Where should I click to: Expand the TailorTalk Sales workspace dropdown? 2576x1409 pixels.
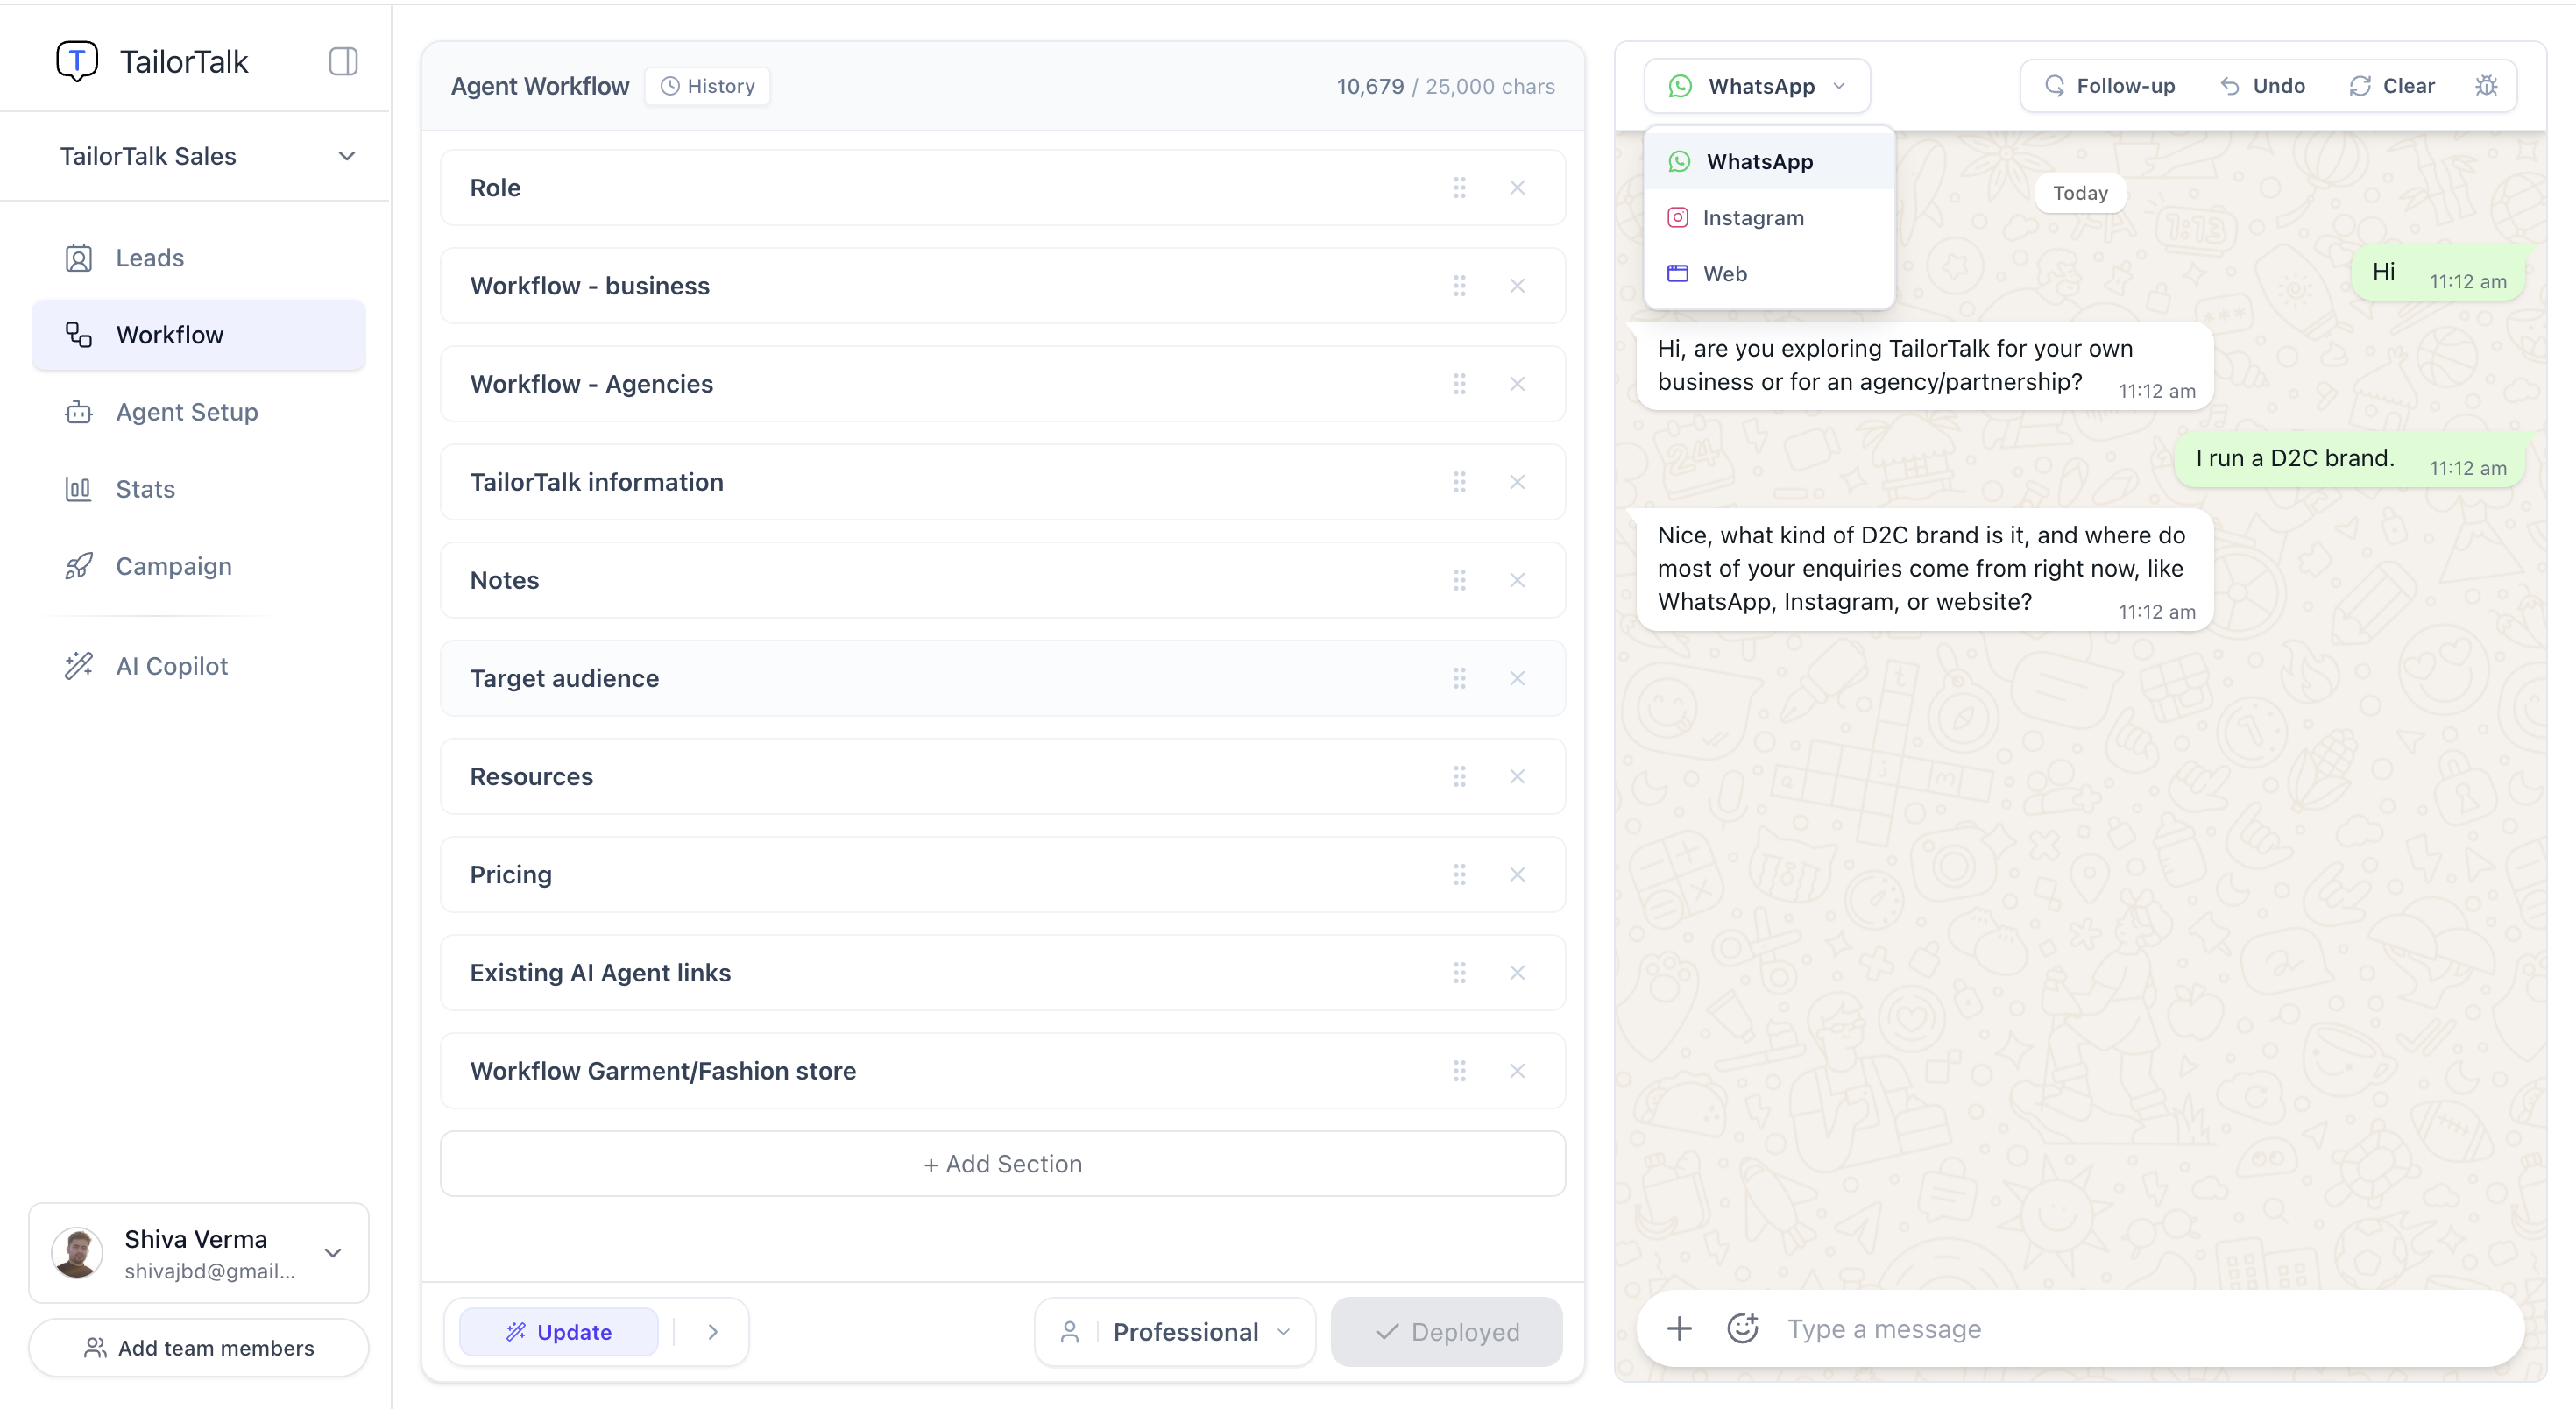pos(207,156)
